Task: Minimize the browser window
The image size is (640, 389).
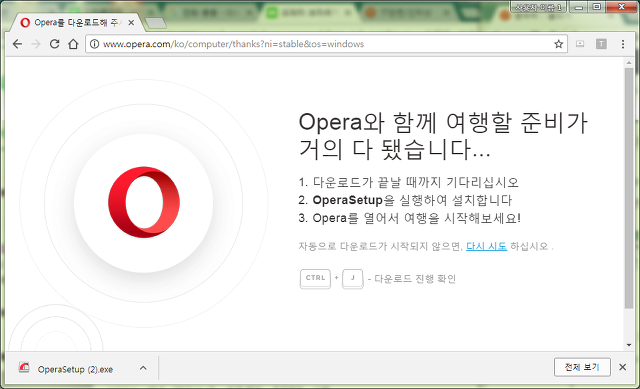Action: 578,7
